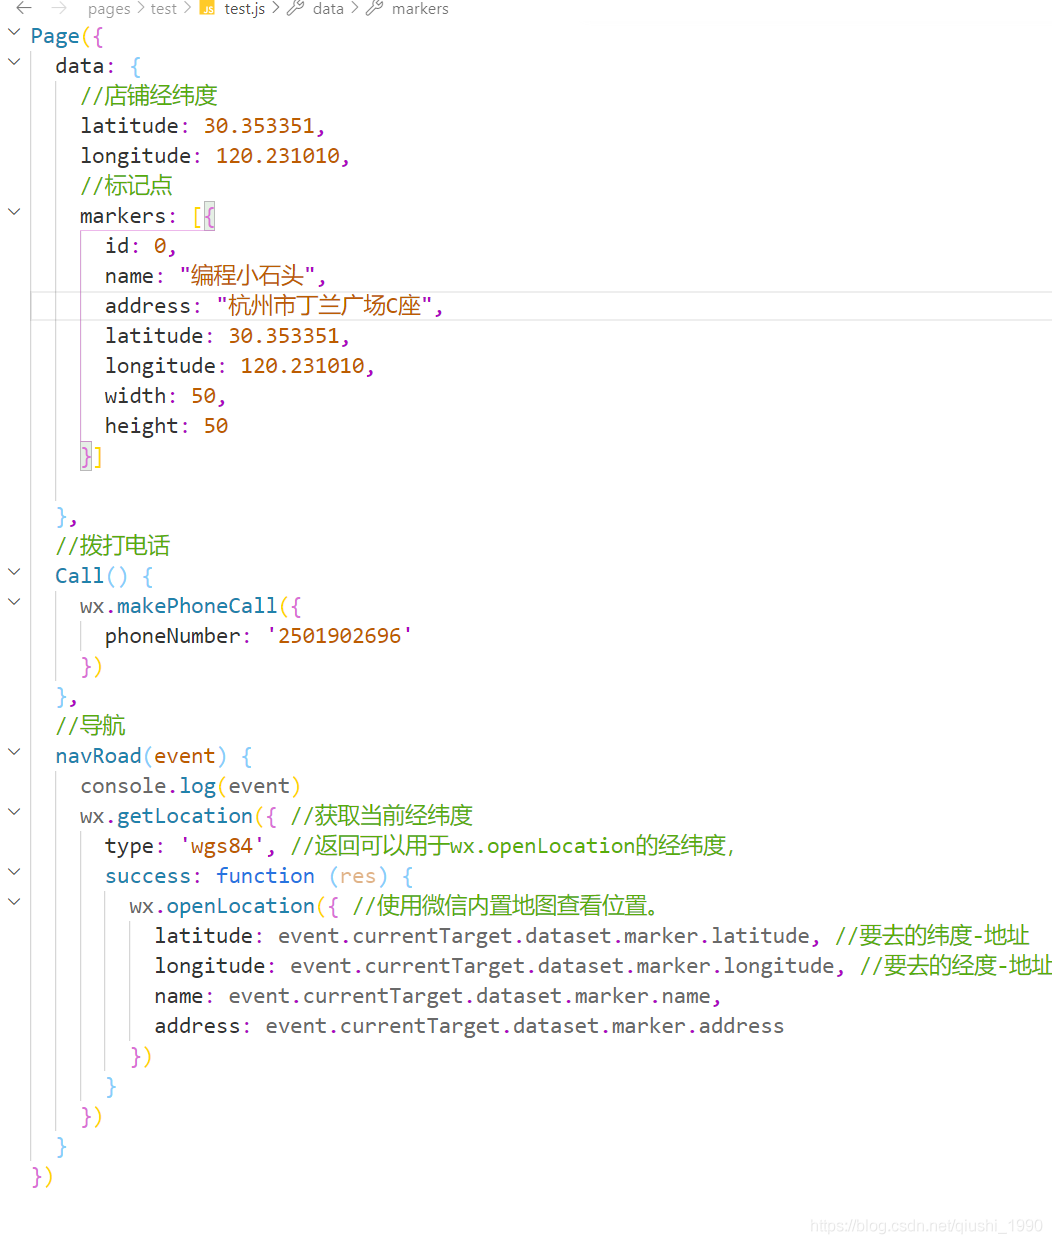Open the pages breadcrumb item
This screenshot has height=1244, width=1052.
(x=109, y=9)
